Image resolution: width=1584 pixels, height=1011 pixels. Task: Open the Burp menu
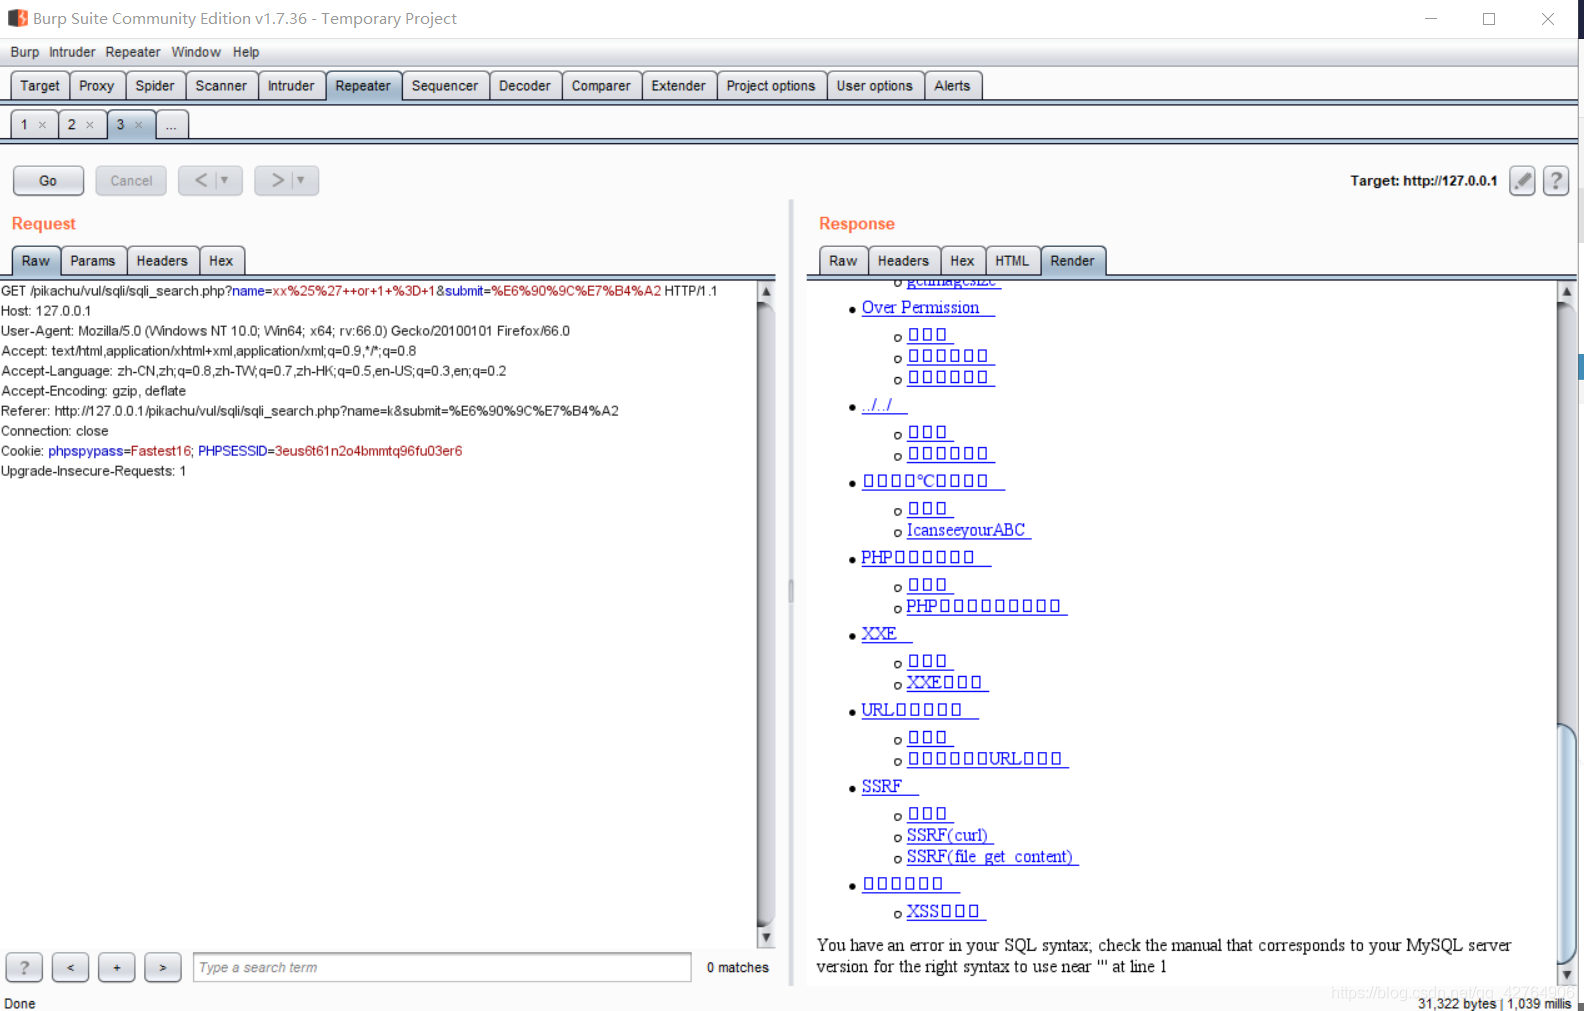25,52
